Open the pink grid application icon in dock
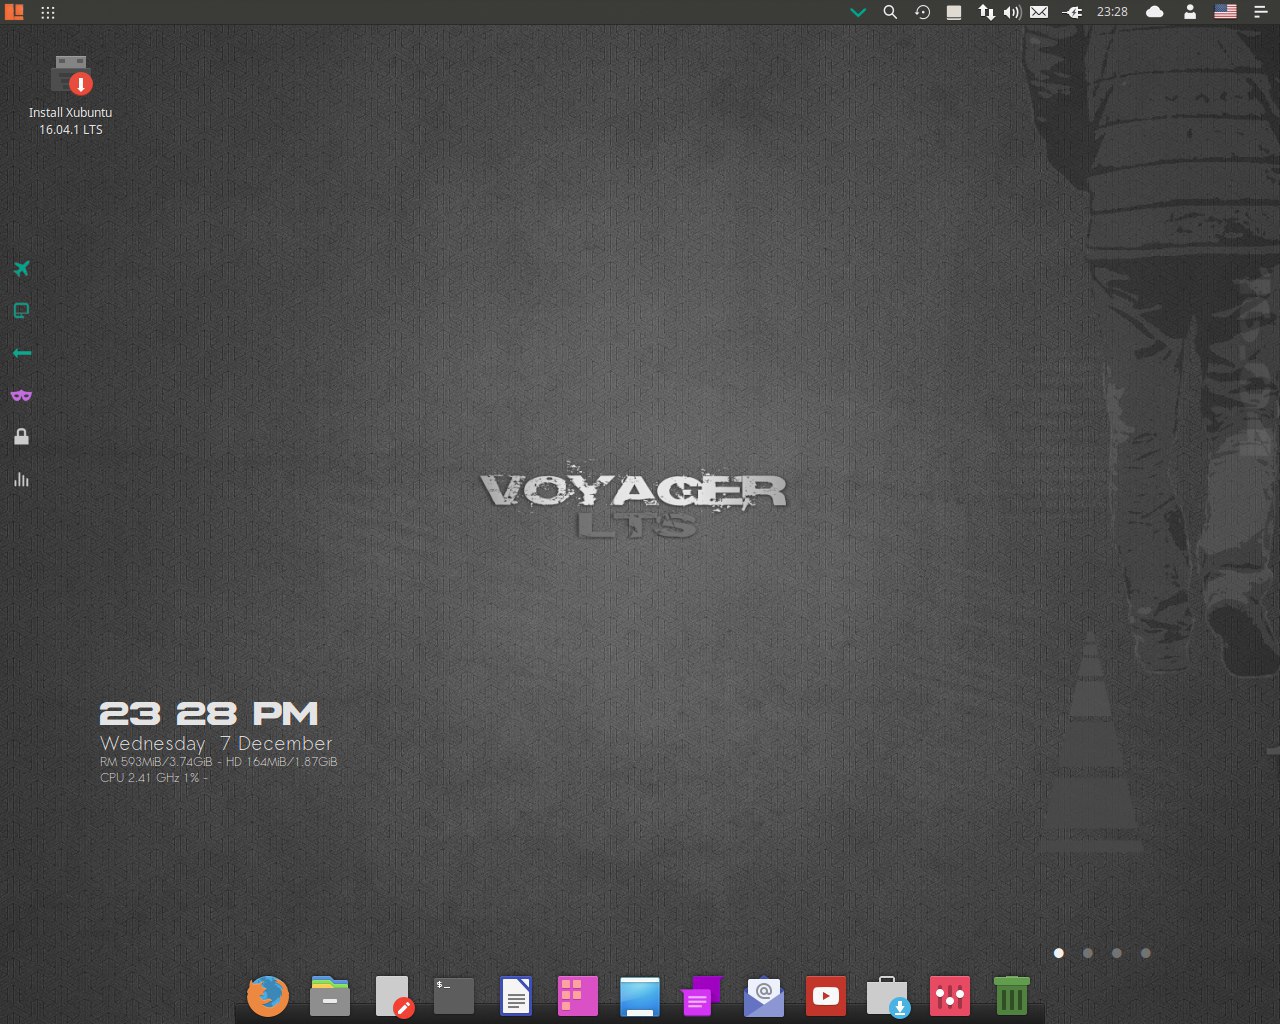1280x1024 pixels. (x=577, y=996)
